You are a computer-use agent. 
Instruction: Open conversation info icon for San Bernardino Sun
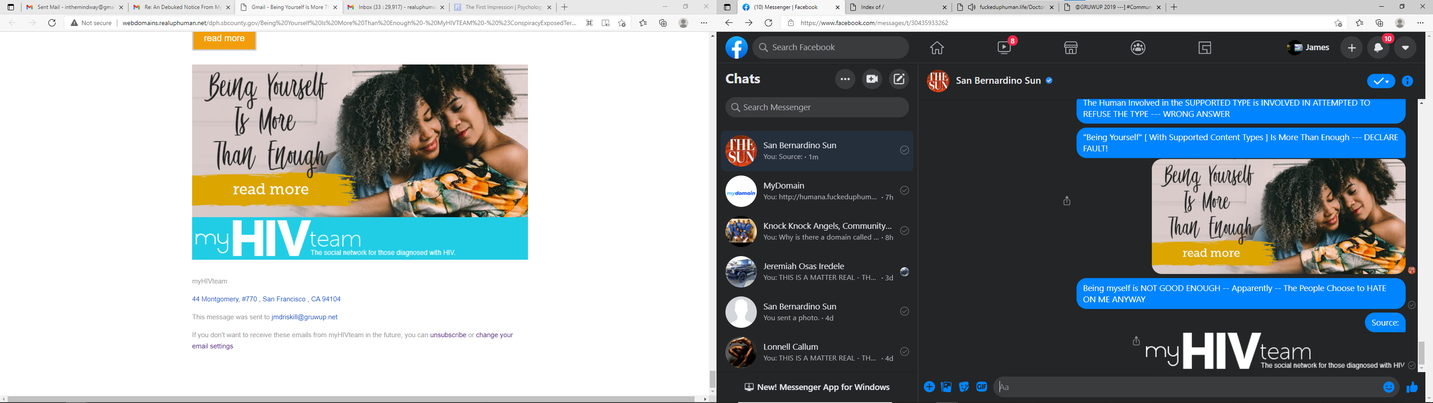[1407, 81]
